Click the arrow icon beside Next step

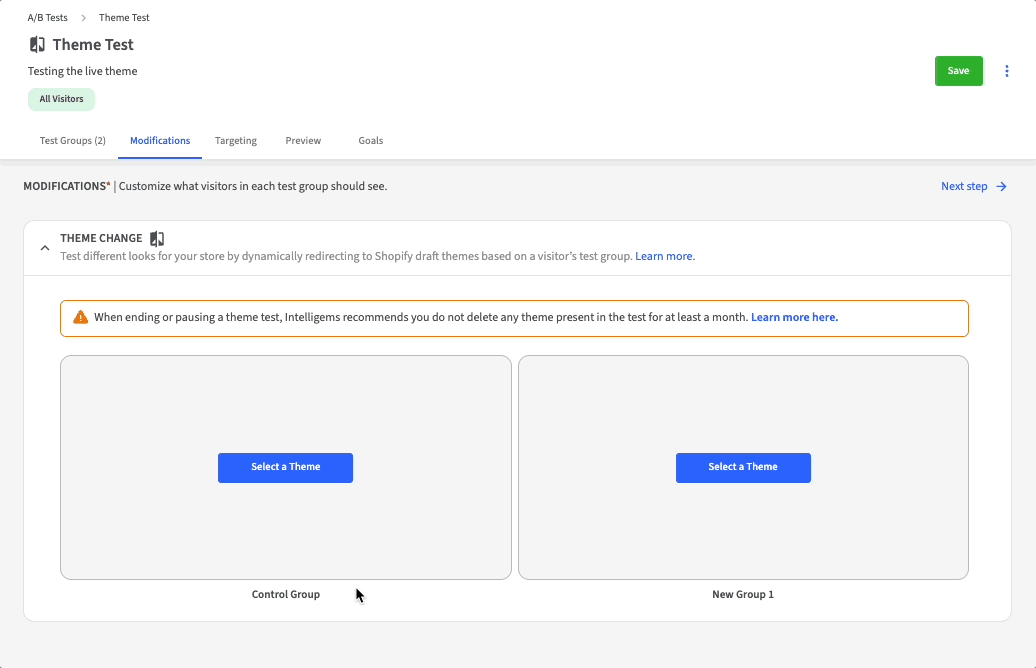(1001, 187)
